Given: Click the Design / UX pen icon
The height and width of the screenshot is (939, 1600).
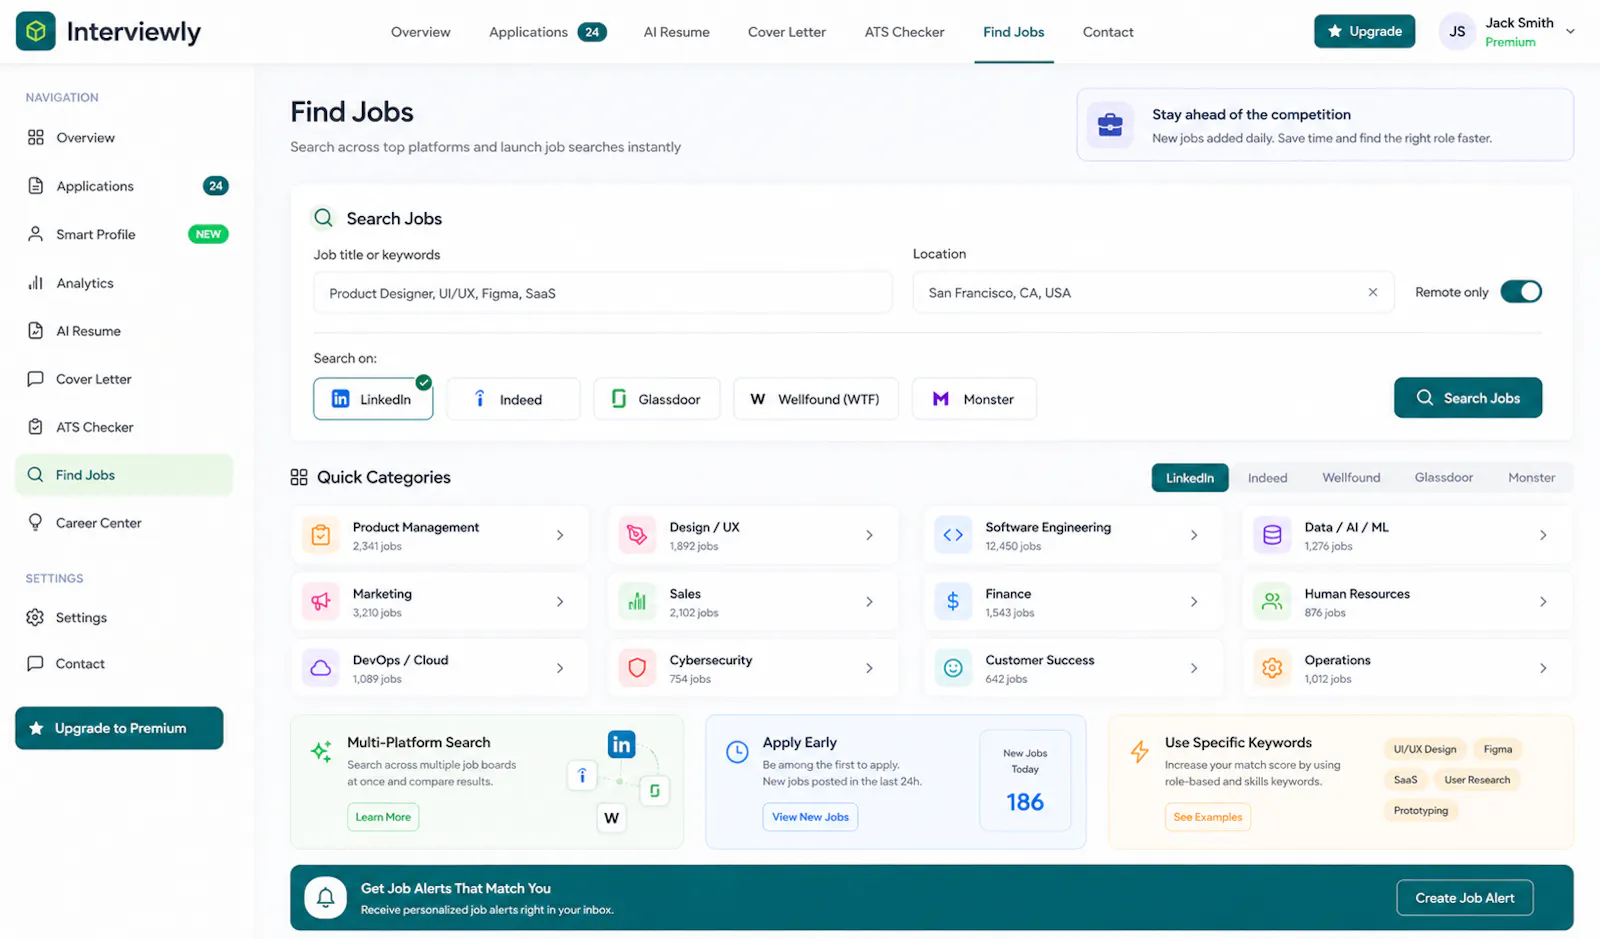Looking at the screenshot, I should click(x=637, y=536).
